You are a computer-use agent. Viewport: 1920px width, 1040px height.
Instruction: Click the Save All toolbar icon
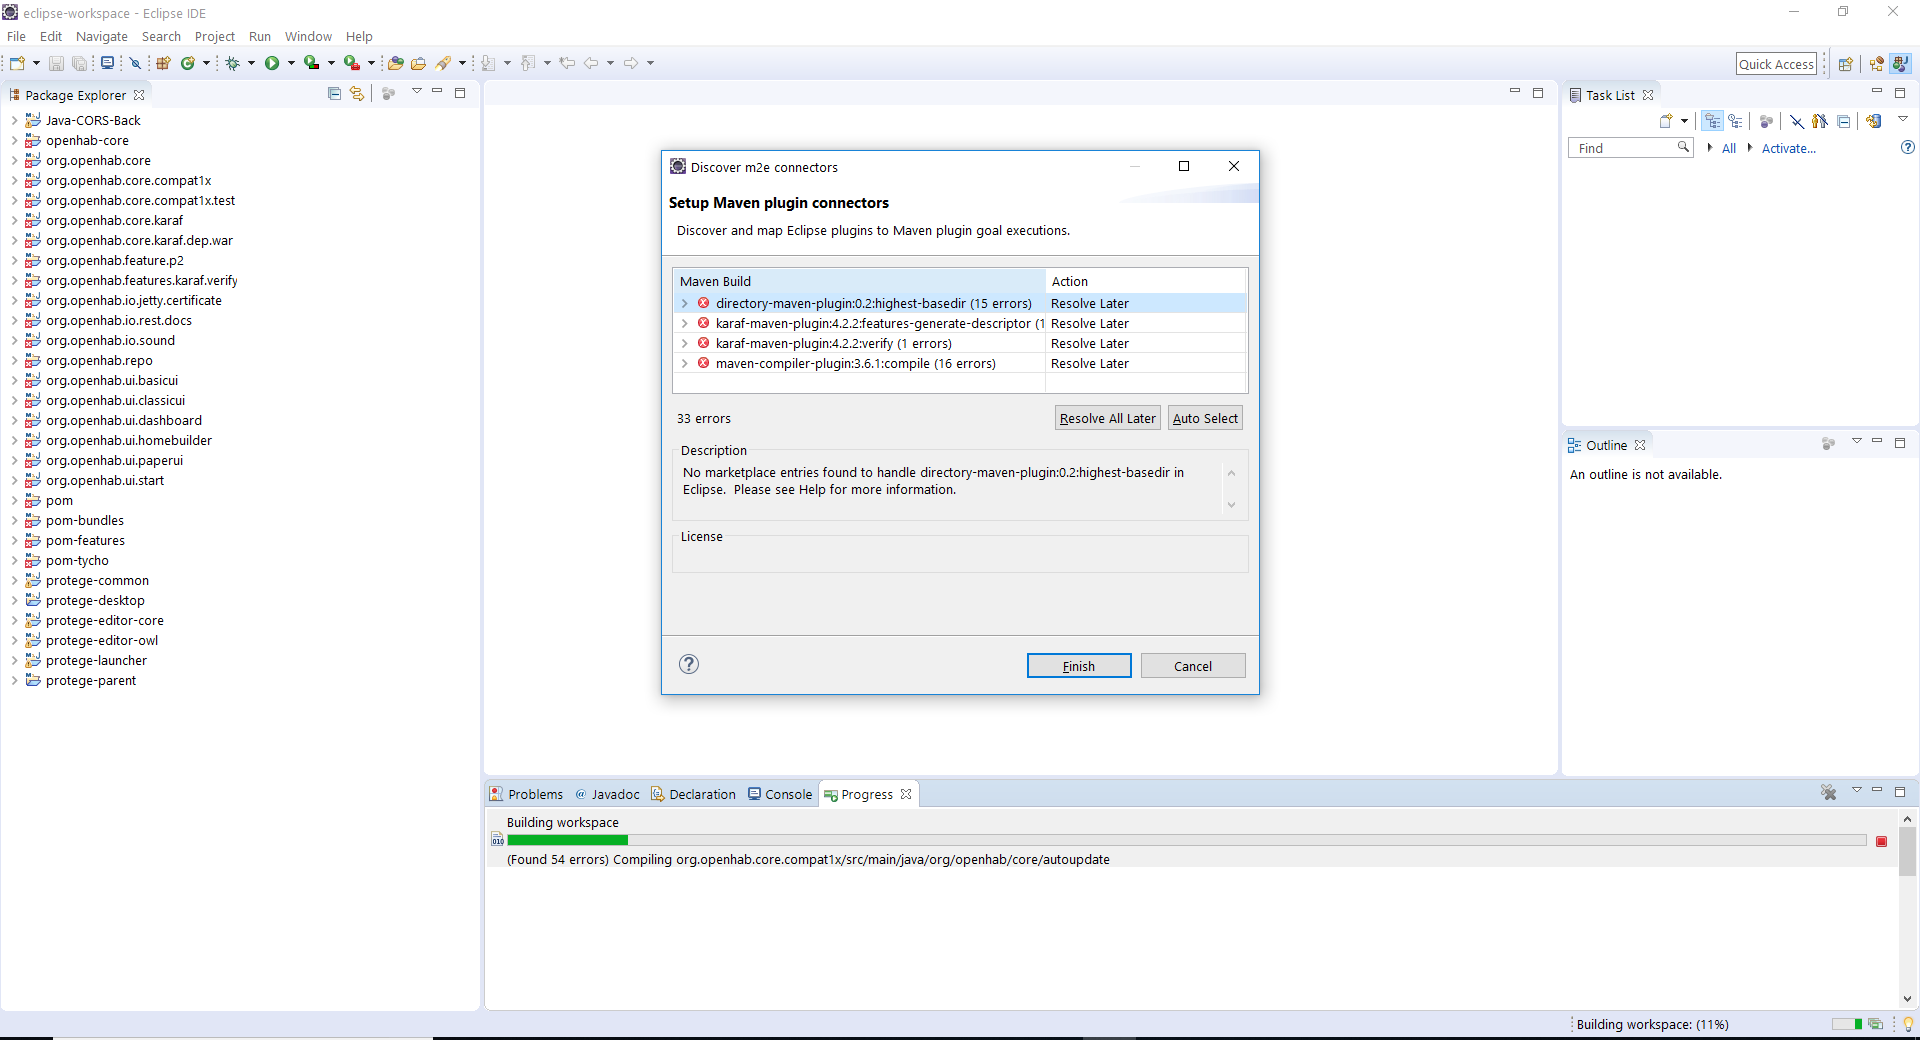tap(79, 62)
